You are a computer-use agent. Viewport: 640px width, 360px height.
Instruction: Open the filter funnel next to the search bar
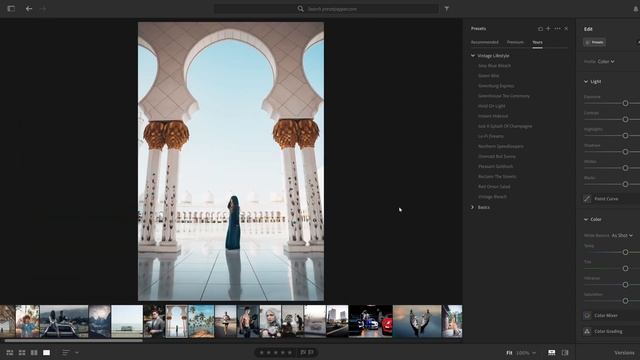pos(447,9)
